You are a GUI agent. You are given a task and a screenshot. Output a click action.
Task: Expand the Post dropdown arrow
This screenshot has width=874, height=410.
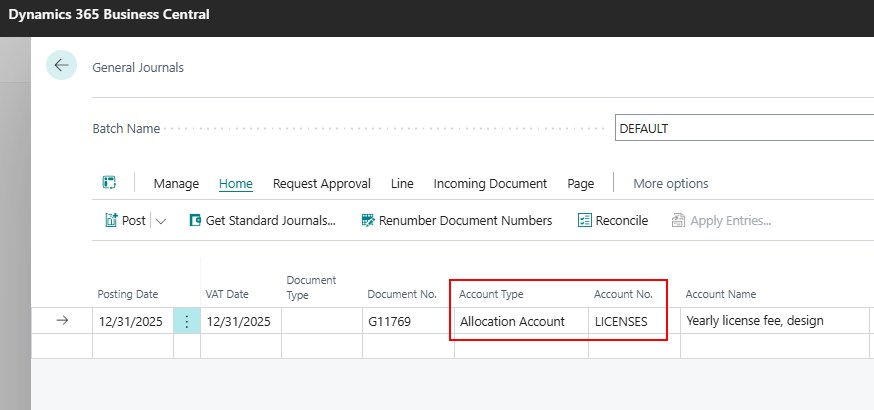161,220
